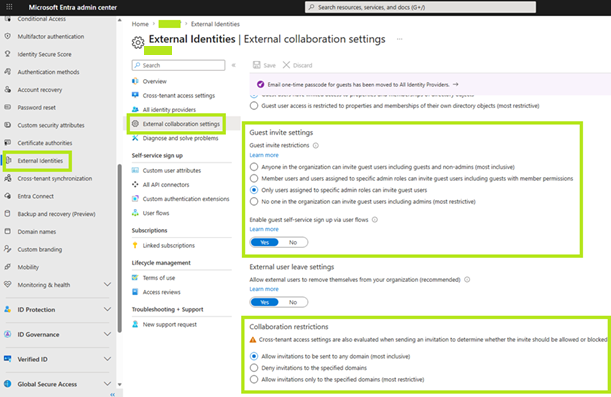The height and width of the screenshot is (397, 611).
Task: Follow the arrow link on email passcode notice
Action: 455,84
